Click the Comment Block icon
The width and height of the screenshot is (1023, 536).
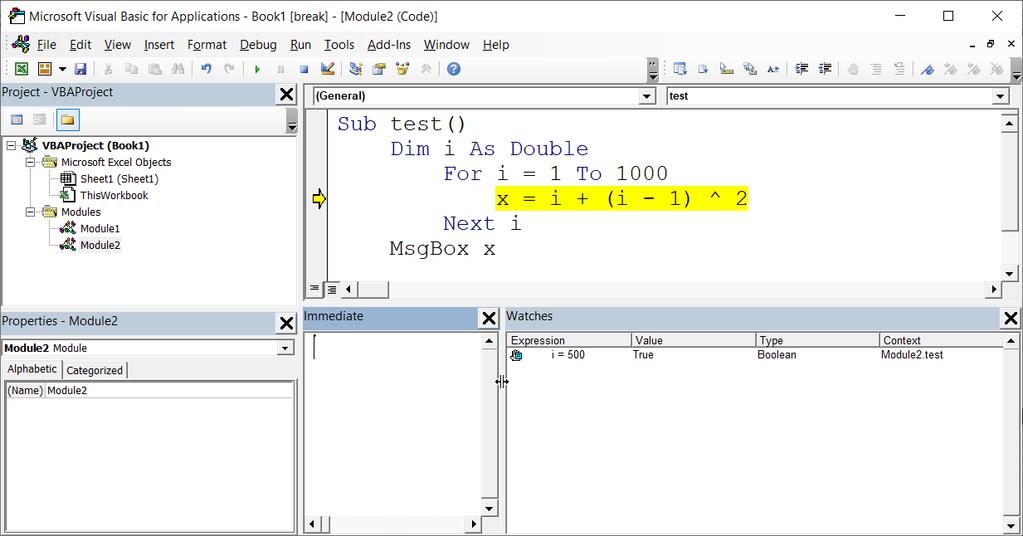point(876,69)
